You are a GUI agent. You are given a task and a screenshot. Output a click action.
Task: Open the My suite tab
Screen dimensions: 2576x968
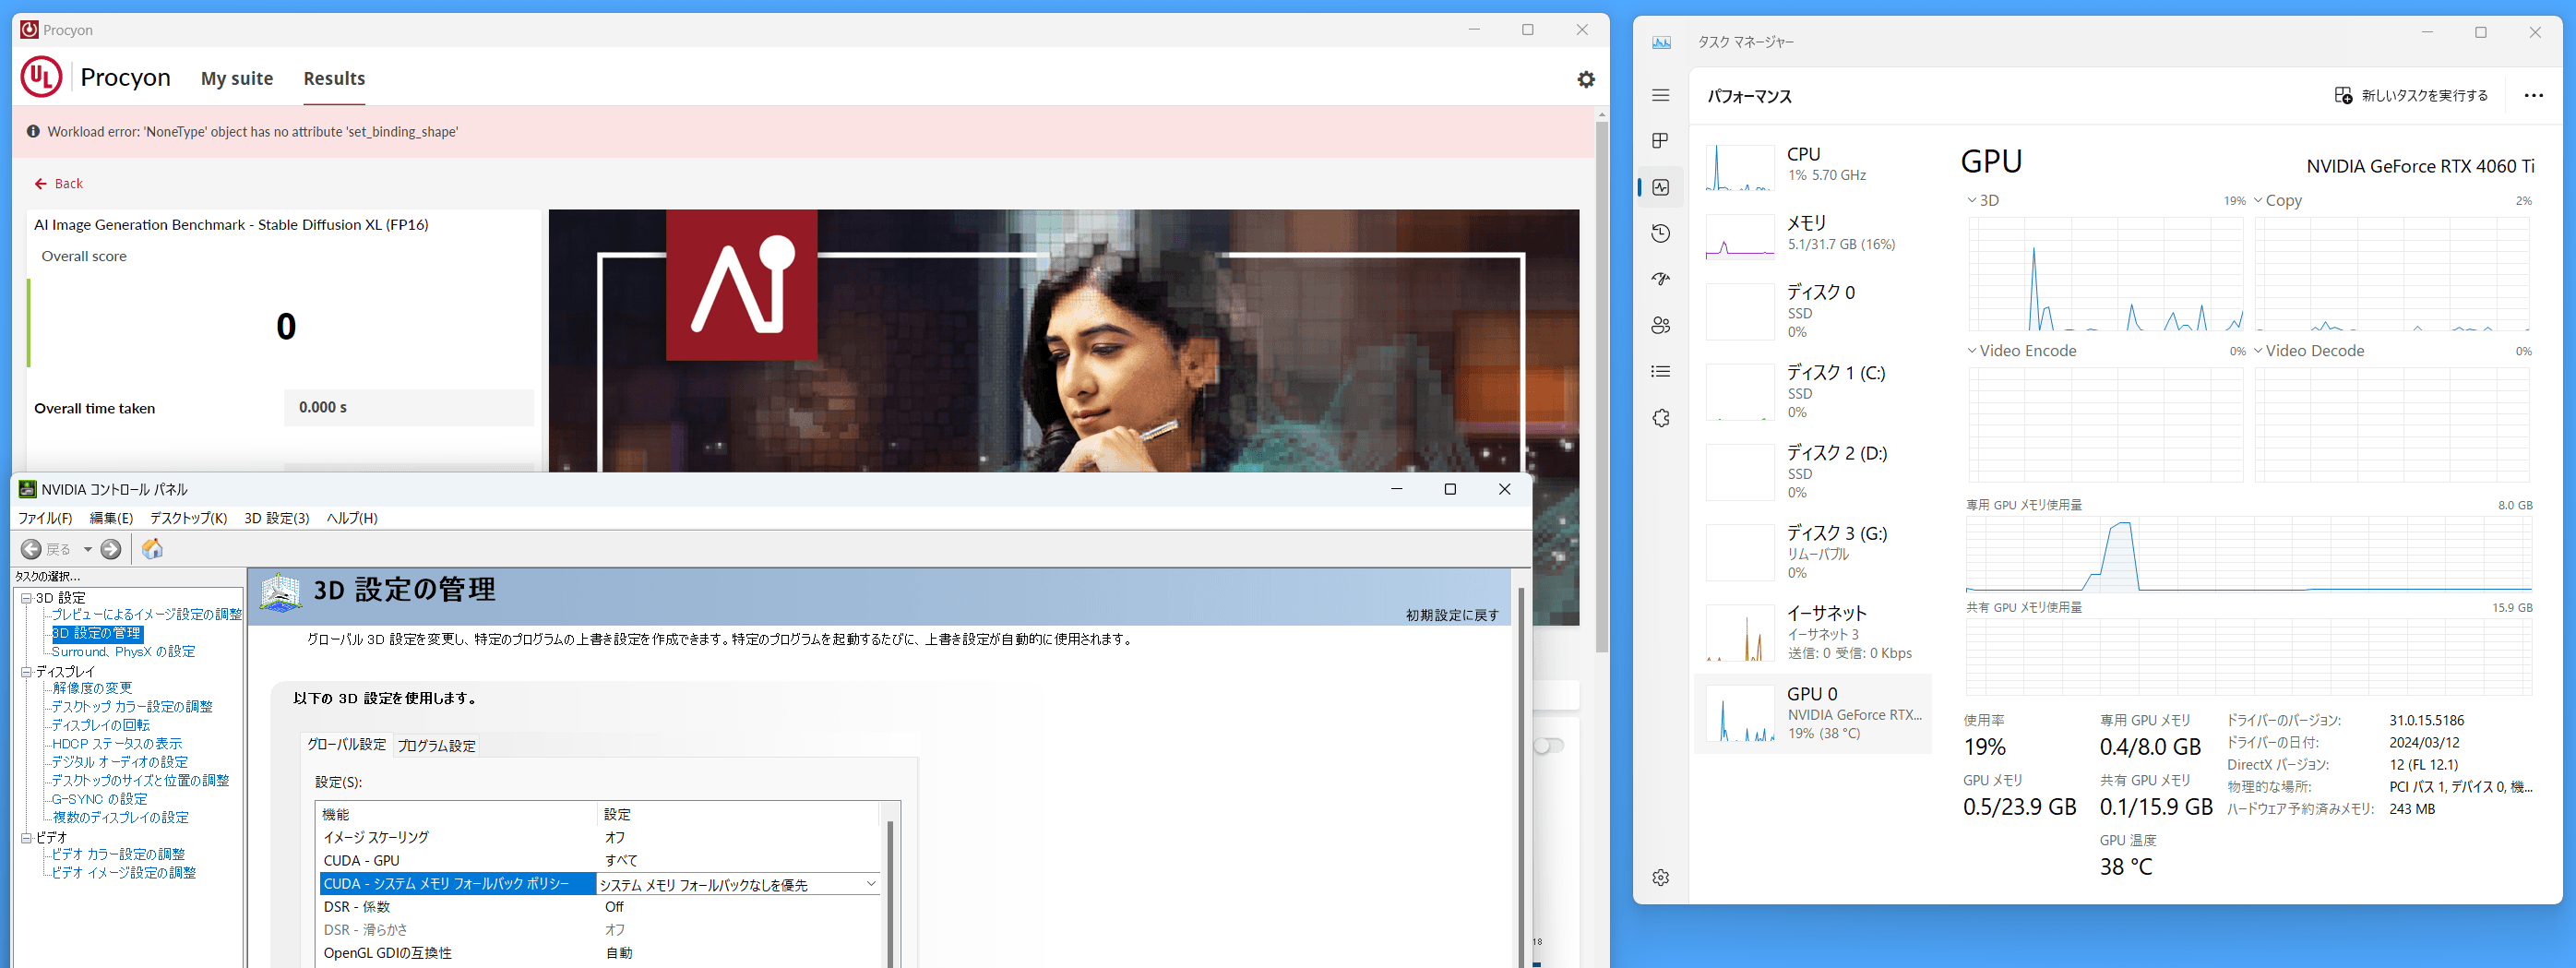pos(237,78)
